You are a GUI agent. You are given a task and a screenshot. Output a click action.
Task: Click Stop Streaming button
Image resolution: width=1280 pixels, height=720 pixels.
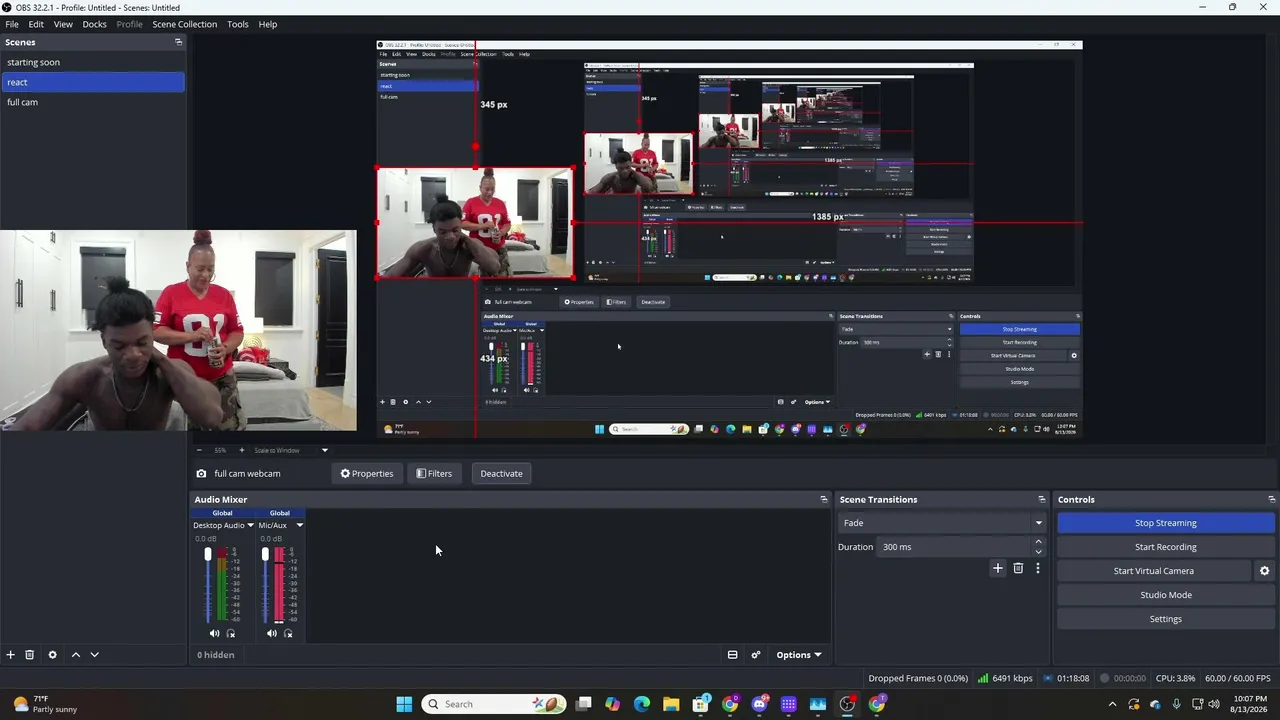point(1165,523)
